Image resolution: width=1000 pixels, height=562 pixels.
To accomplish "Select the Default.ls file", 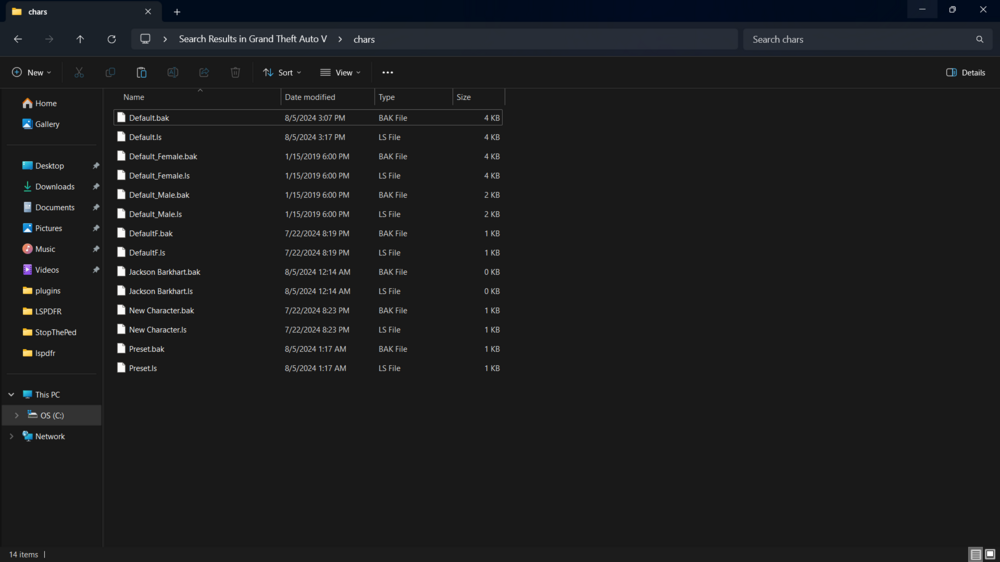I will click(308, 137).
